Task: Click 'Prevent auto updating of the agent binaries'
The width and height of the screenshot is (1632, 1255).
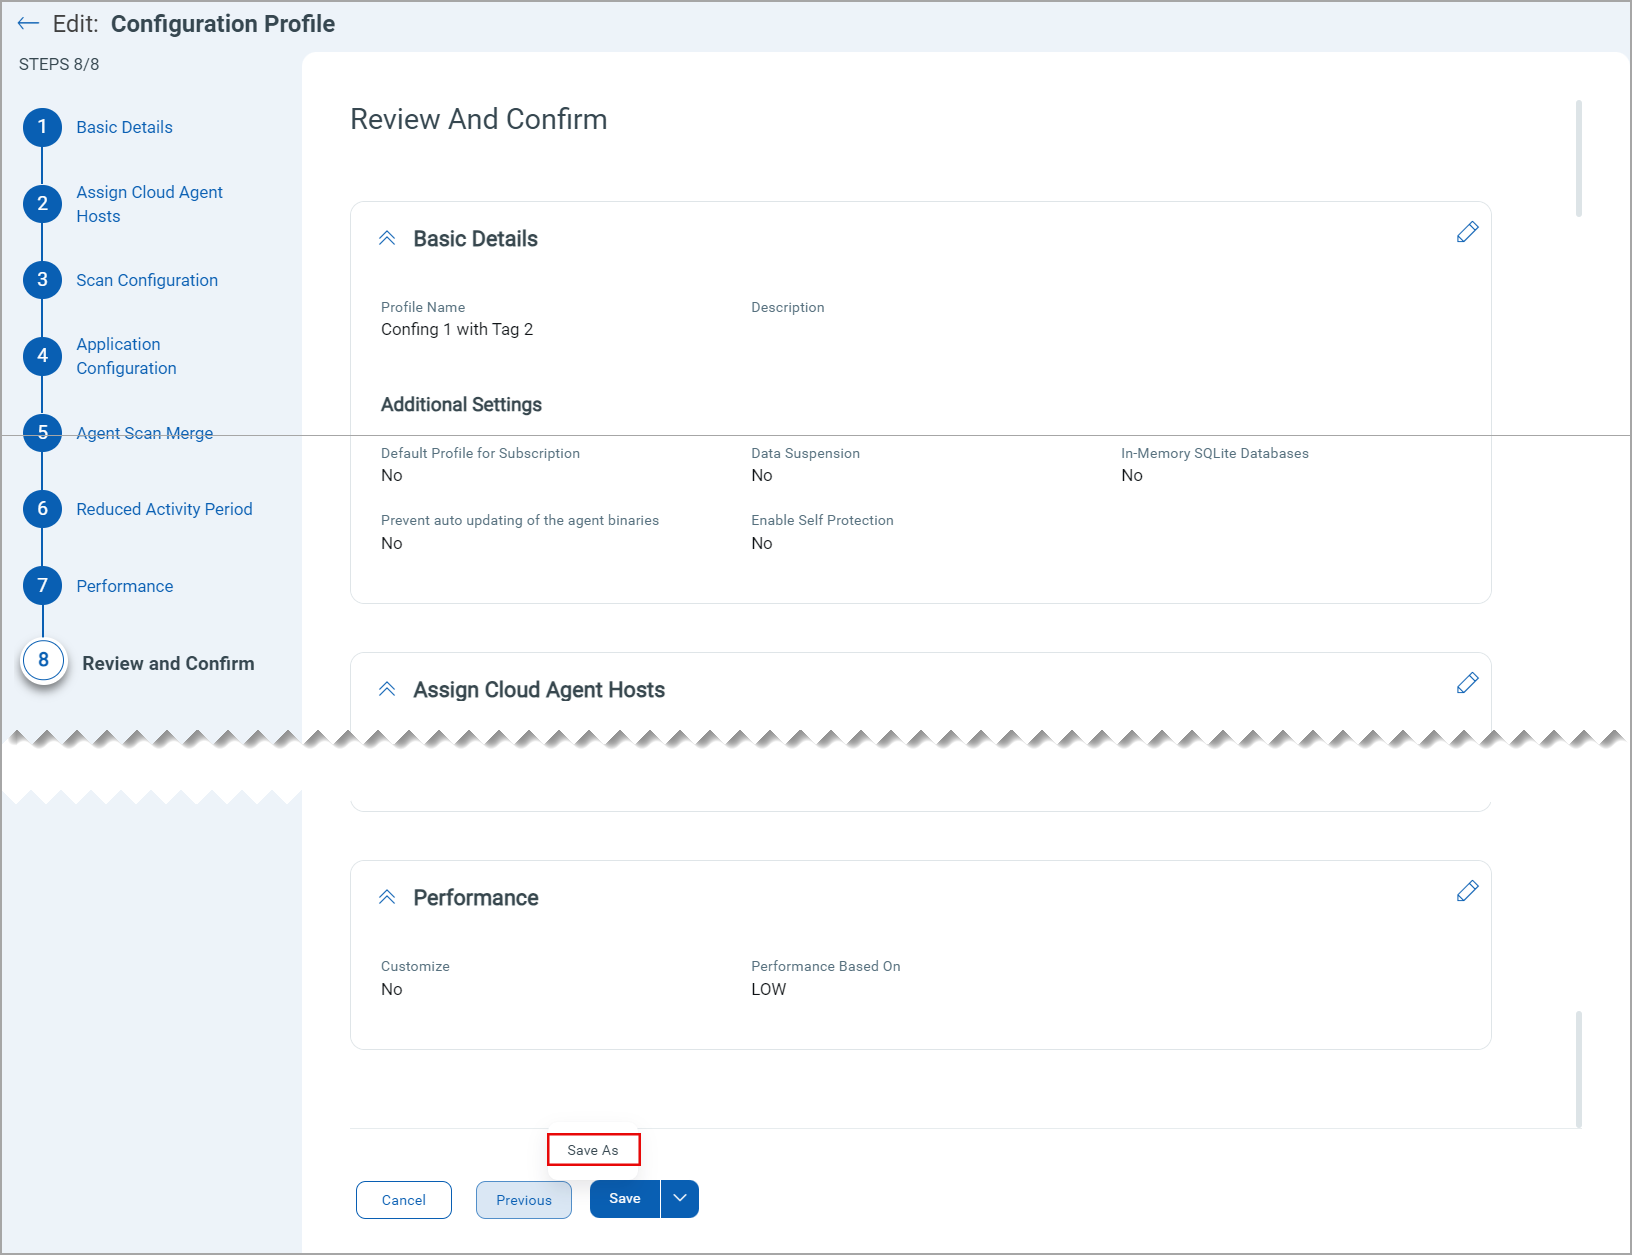Action: point(520,520)
